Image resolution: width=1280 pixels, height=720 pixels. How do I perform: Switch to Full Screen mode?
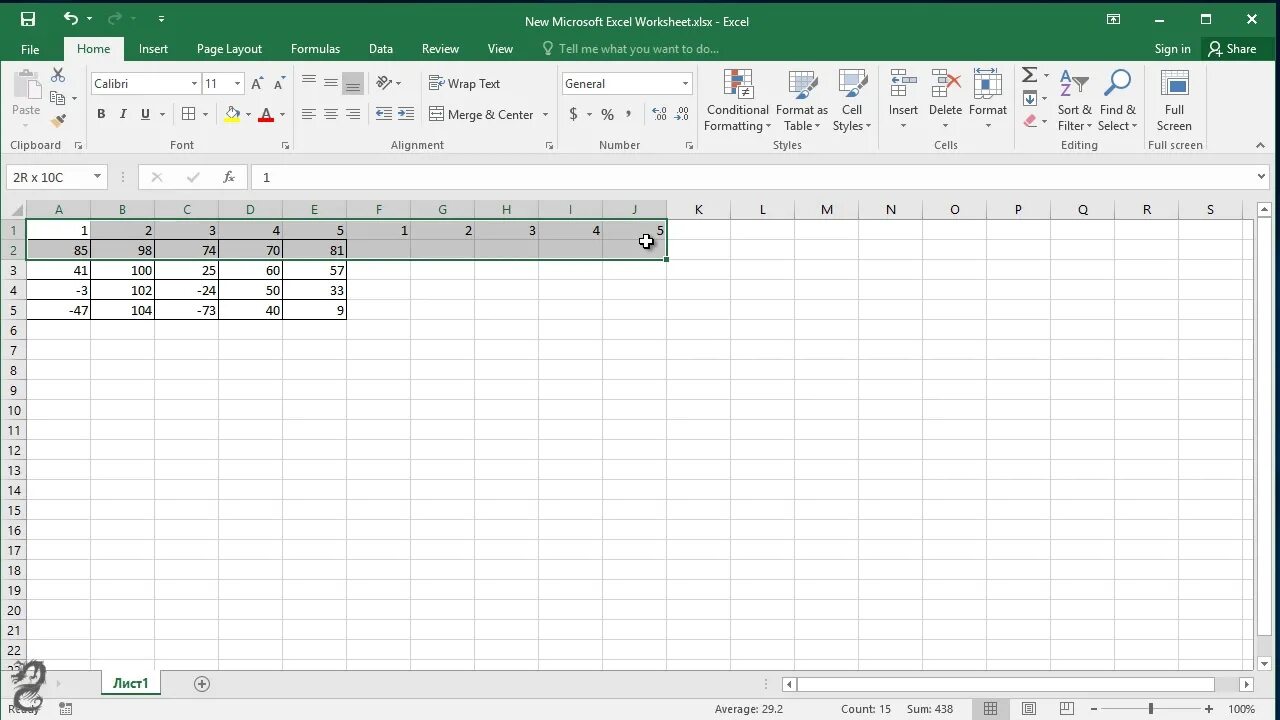[1174, 100]
